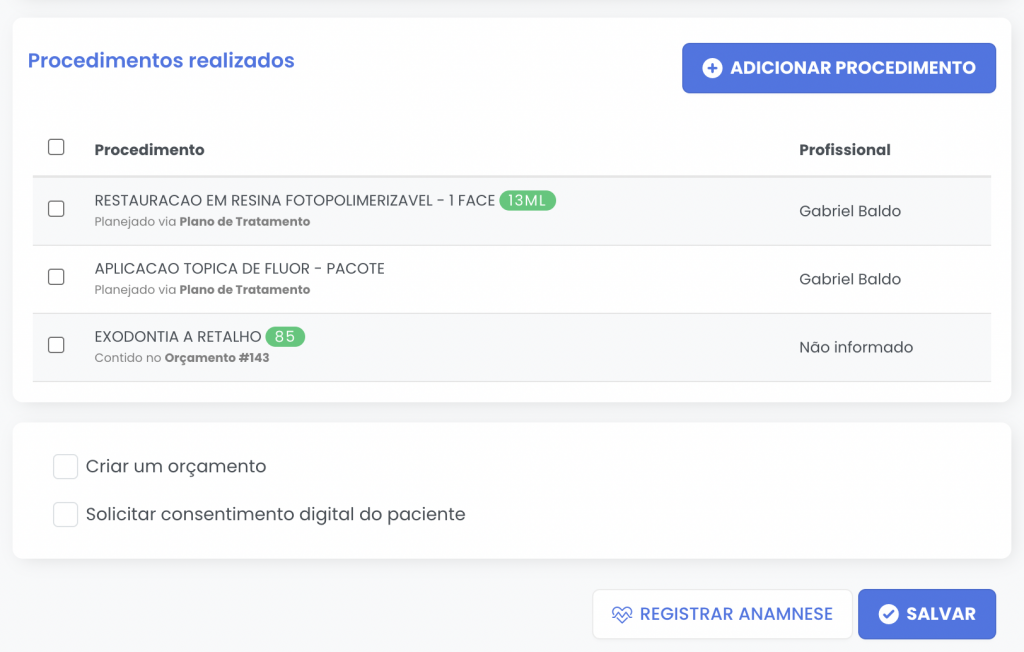The image size is (1024, 652).
Task: Click the plus icon in Adicionar Procedimento
Action: (x=712, y=68)
